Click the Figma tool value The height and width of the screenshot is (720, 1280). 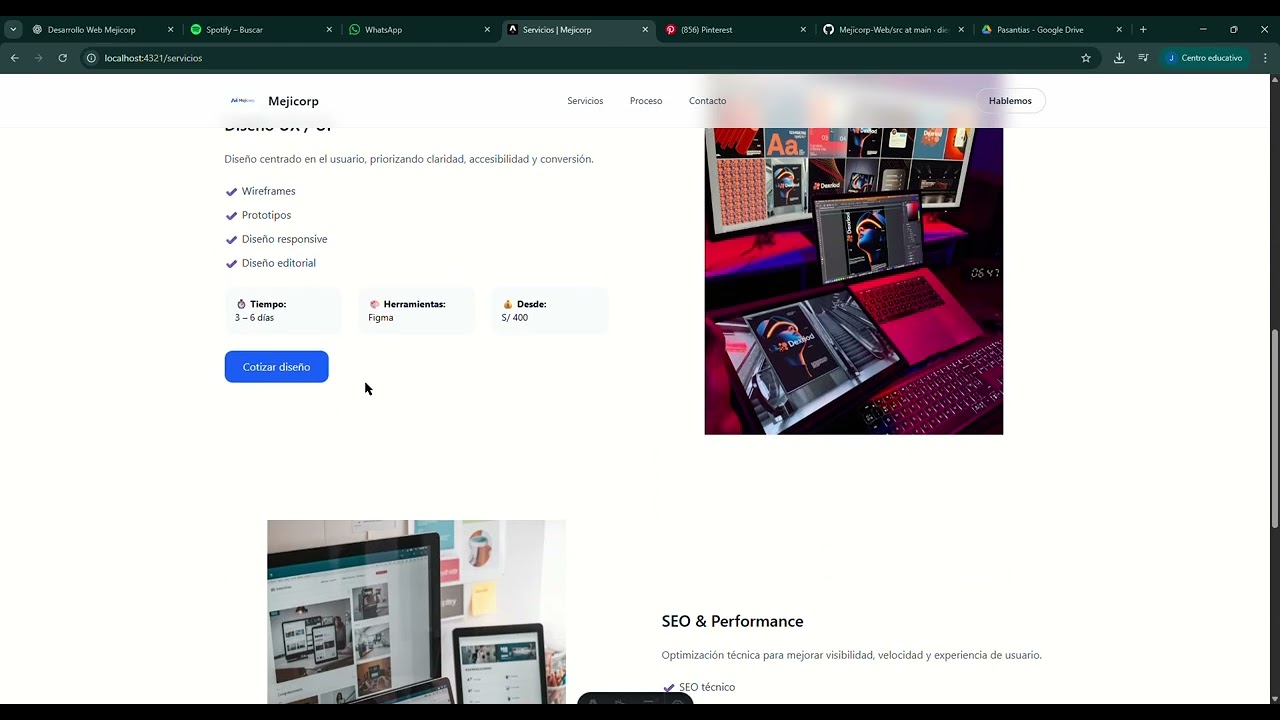tap(380, 318)
